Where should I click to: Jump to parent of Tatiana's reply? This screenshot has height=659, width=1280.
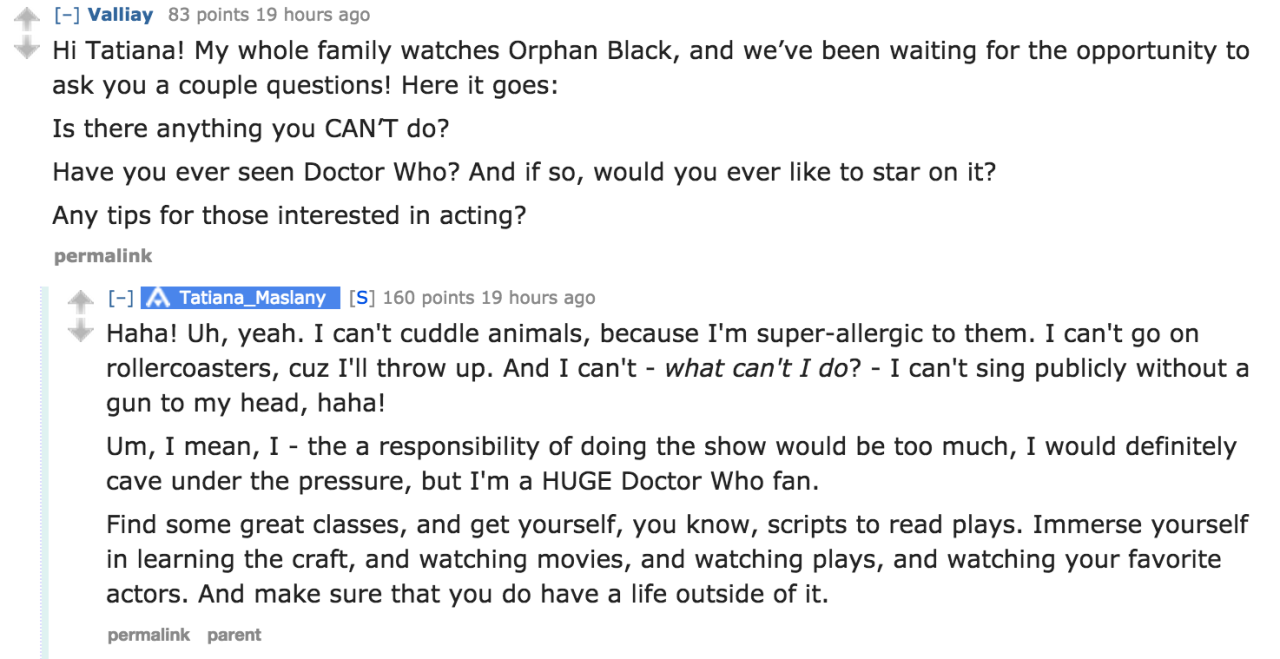[x=234, y=635]
